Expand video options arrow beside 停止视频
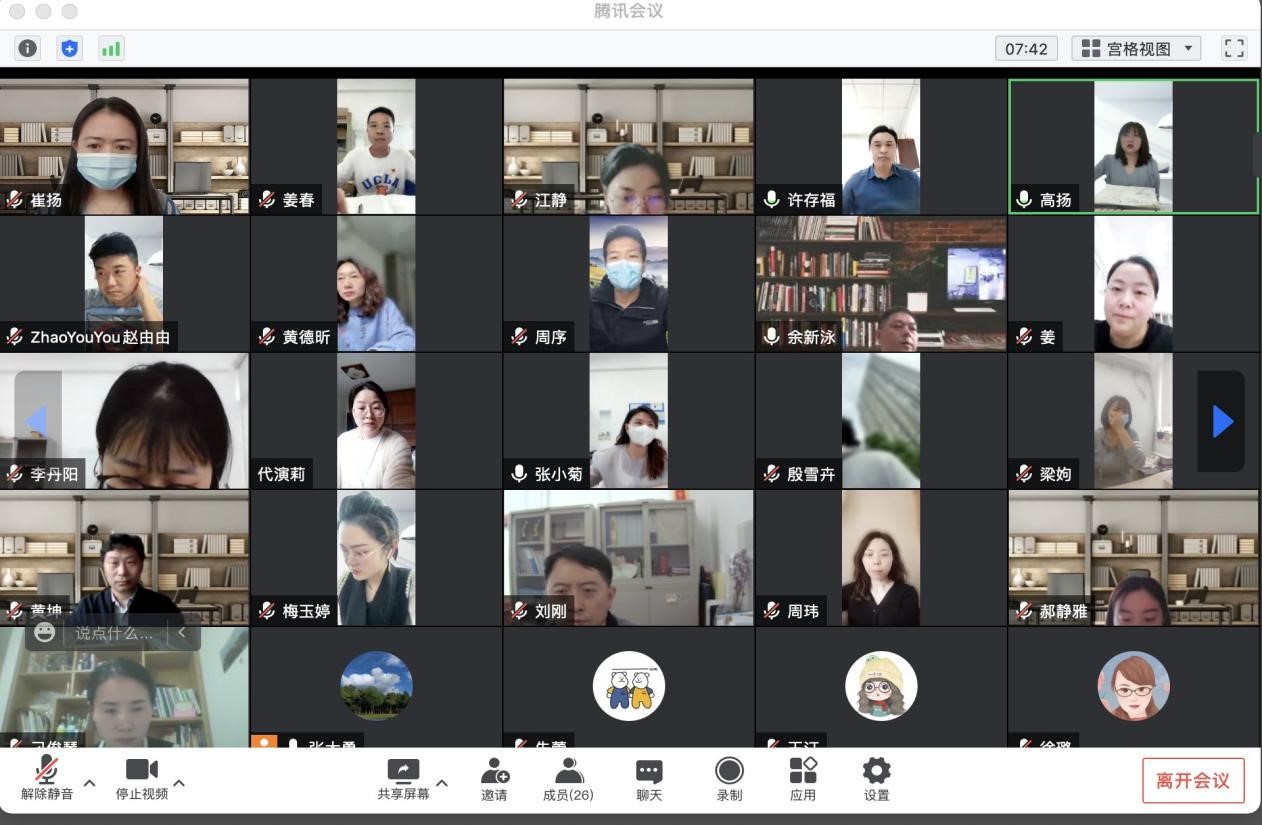 (180, 782)
